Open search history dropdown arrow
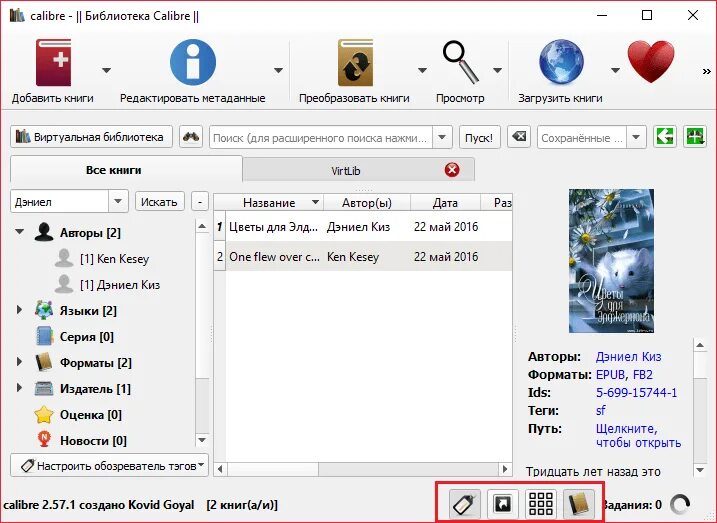This screenshot has height=523, width=717. (442, 137)
